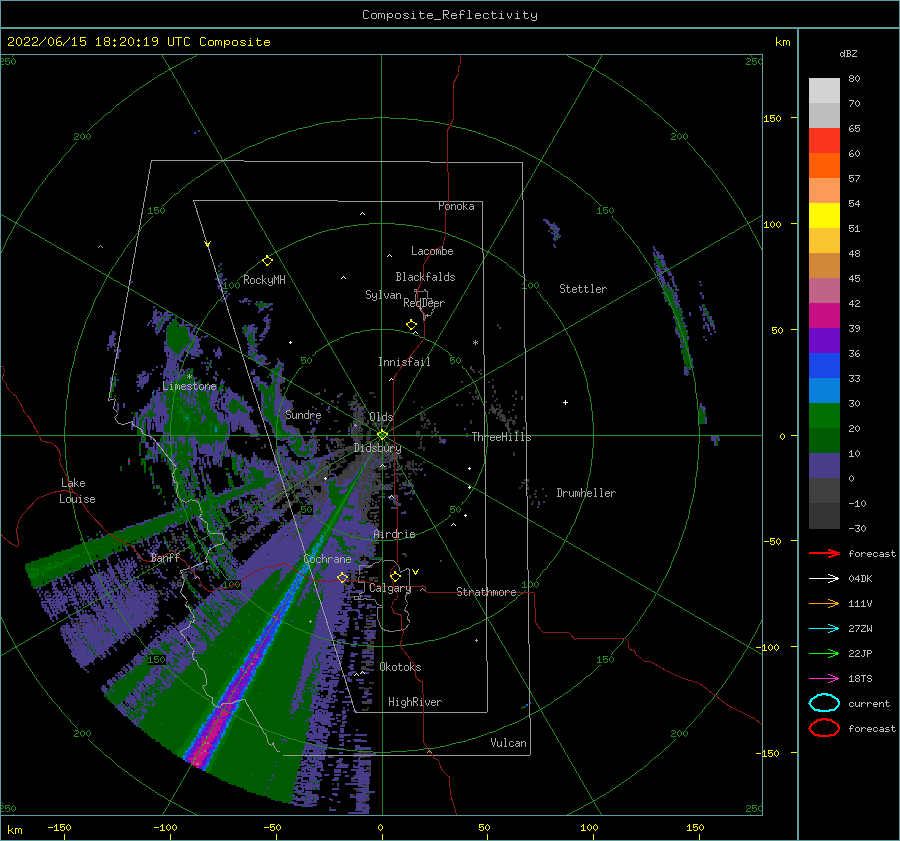Viewport: 900px width, 841px height.
Task: Click the magenta 39-42 dBZ color band
Action: 824,316
